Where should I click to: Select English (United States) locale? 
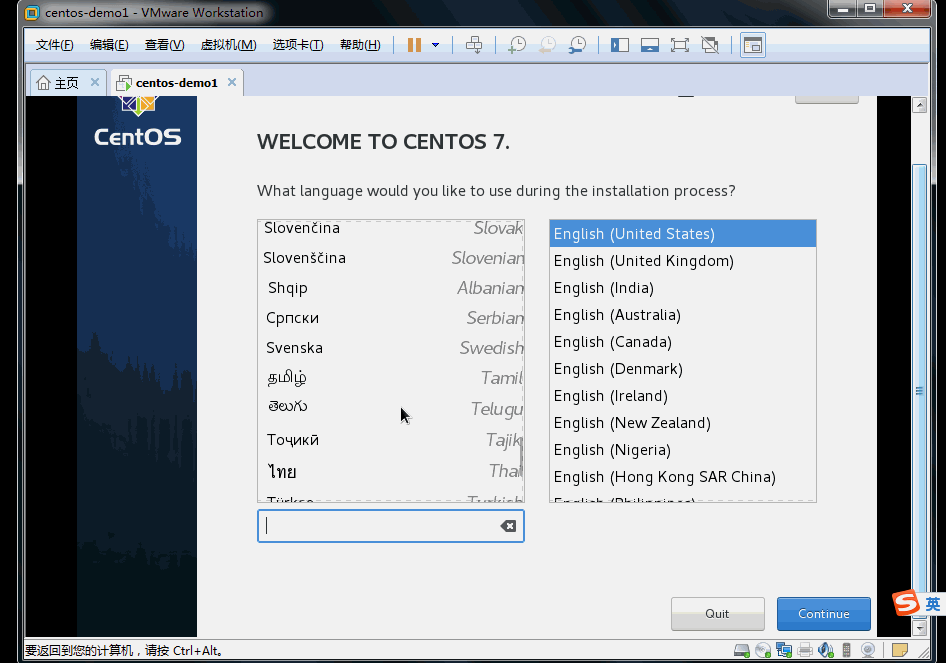682,234
